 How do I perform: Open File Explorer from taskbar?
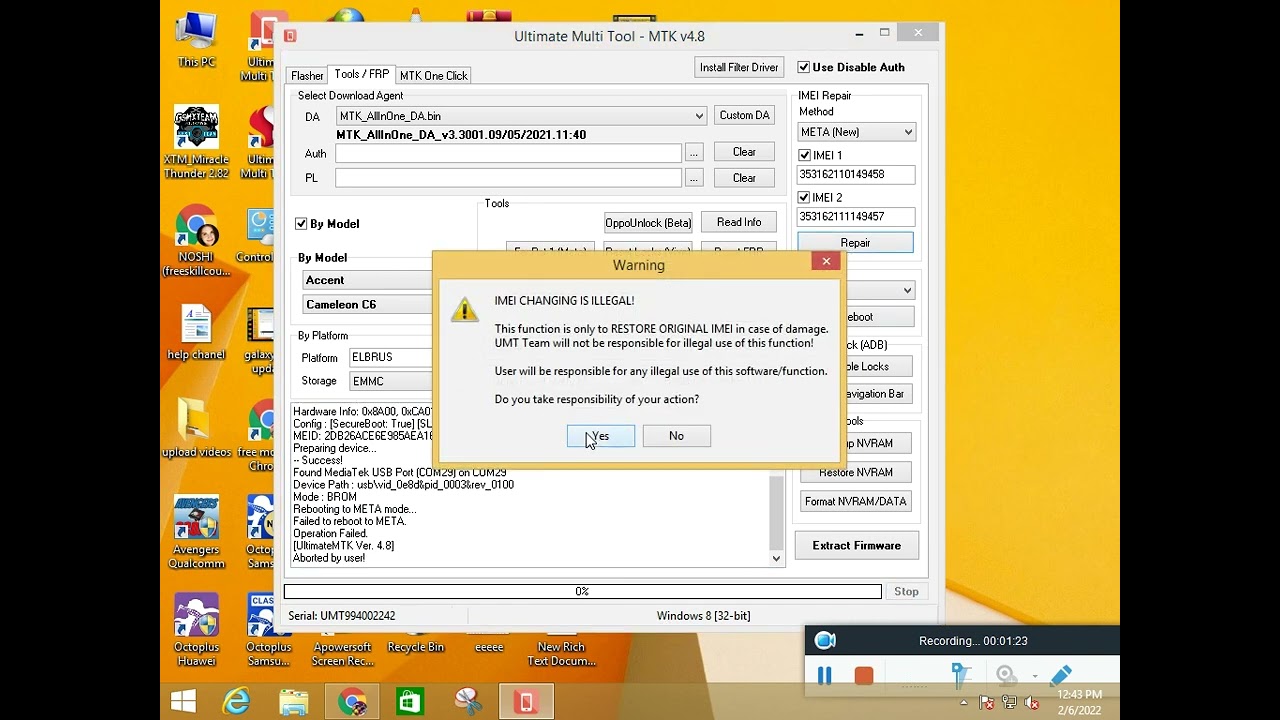click(x=294, y=701)
